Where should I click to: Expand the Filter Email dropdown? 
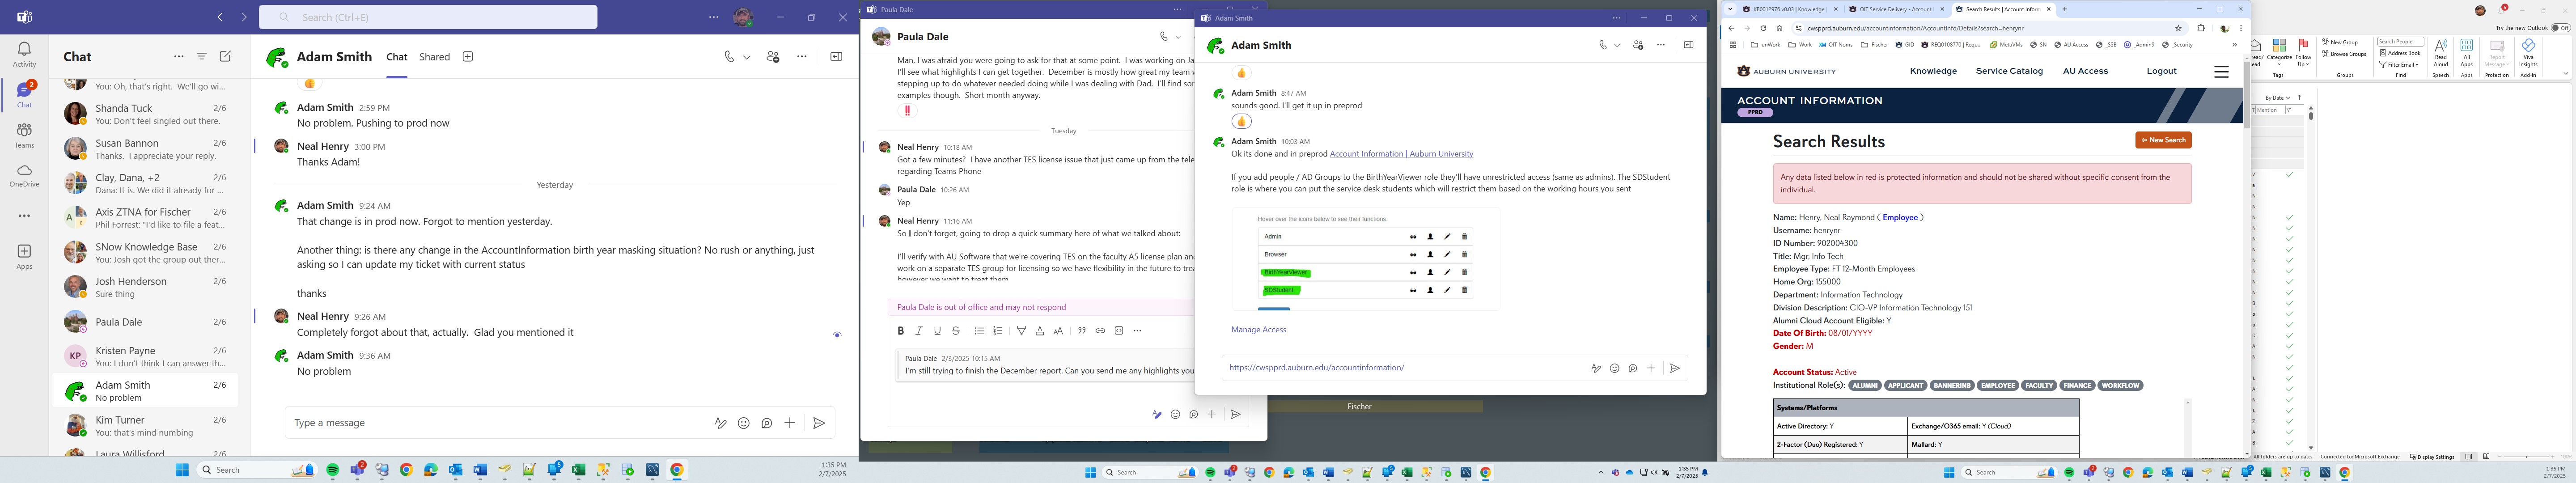click(2399, 65)
